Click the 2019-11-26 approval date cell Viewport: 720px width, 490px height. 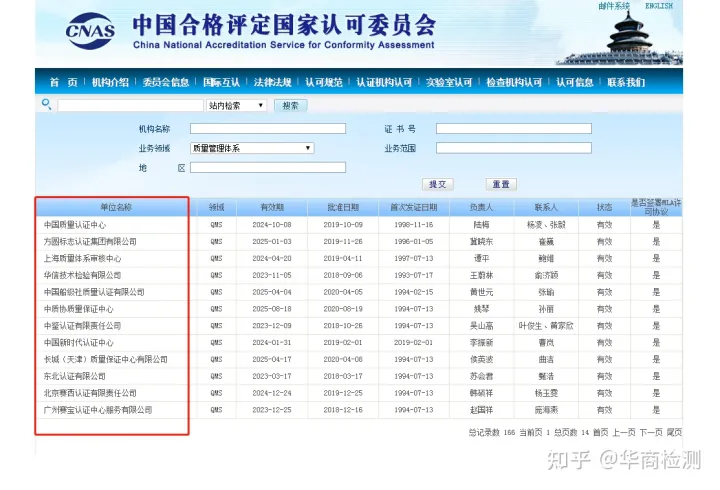click(x=343, y=242)
